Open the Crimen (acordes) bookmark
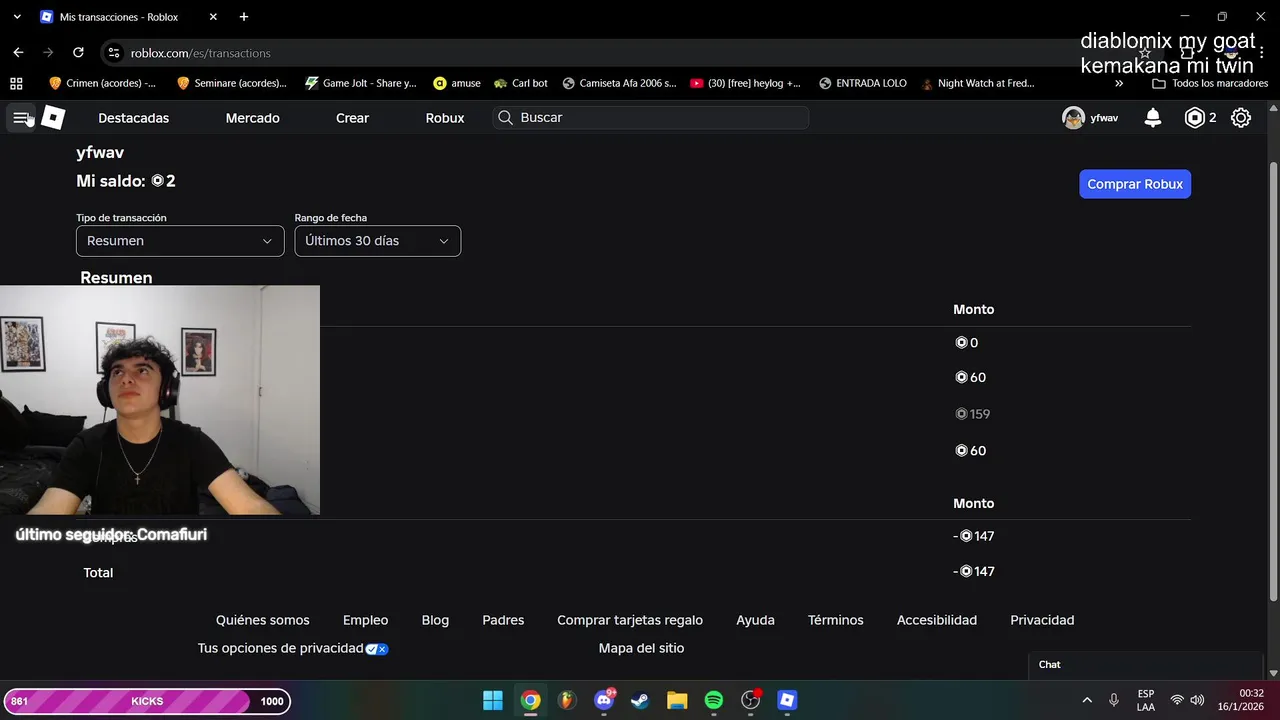The width and height of the screenshot is (1280, 720). [102, 83]
